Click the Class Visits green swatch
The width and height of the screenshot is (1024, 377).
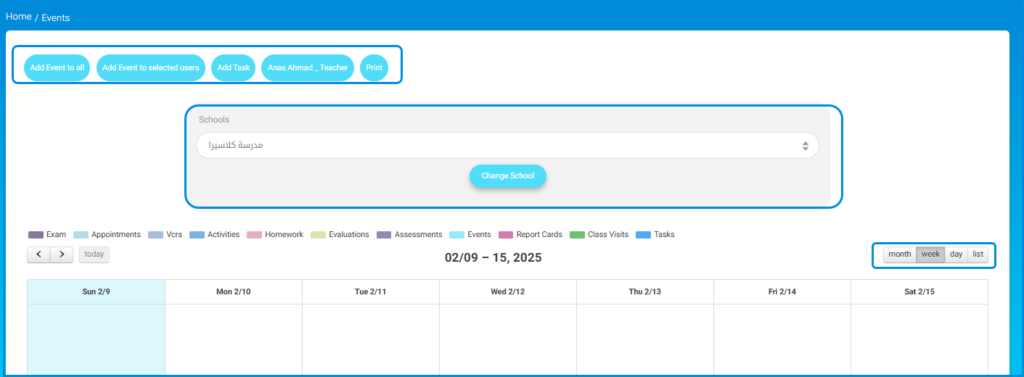click(577, 235)
